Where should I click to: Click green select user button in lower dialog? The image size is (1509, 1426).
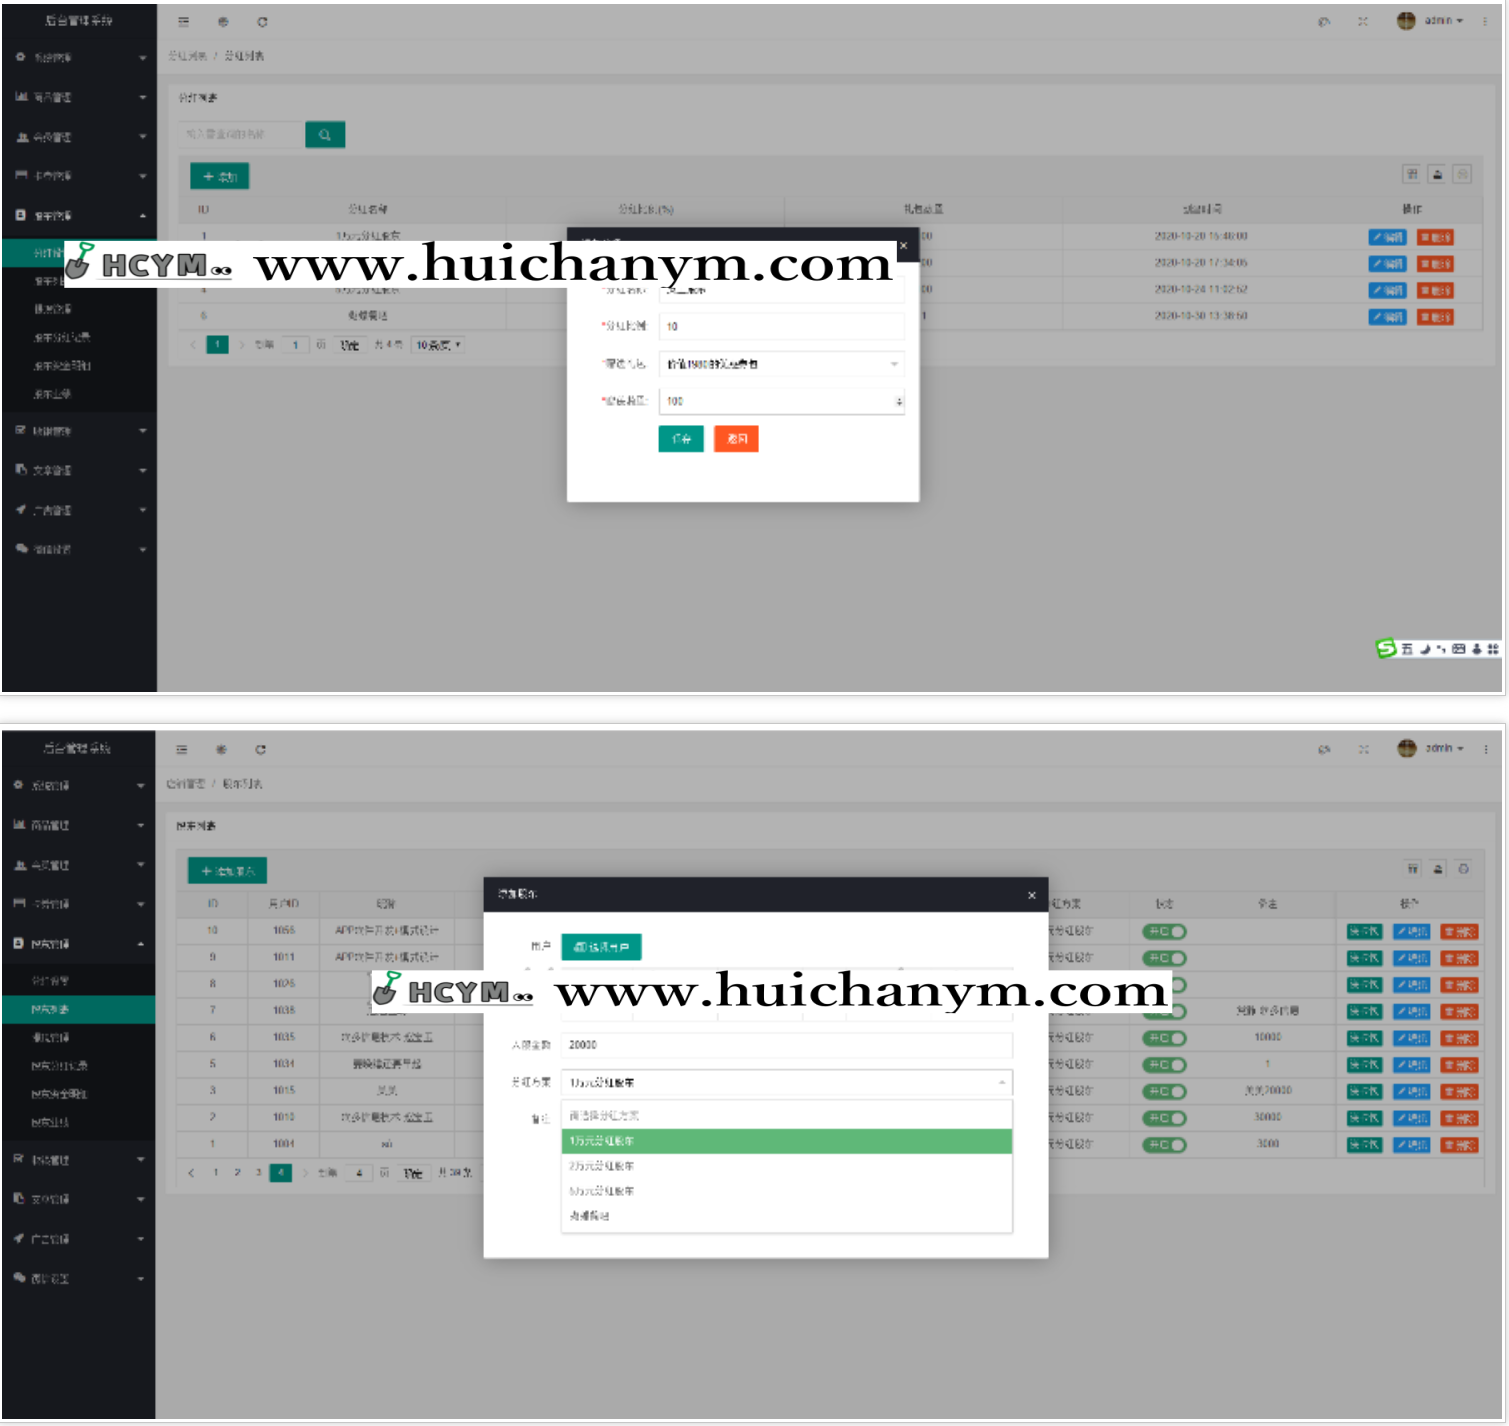(x=601, y=947)
